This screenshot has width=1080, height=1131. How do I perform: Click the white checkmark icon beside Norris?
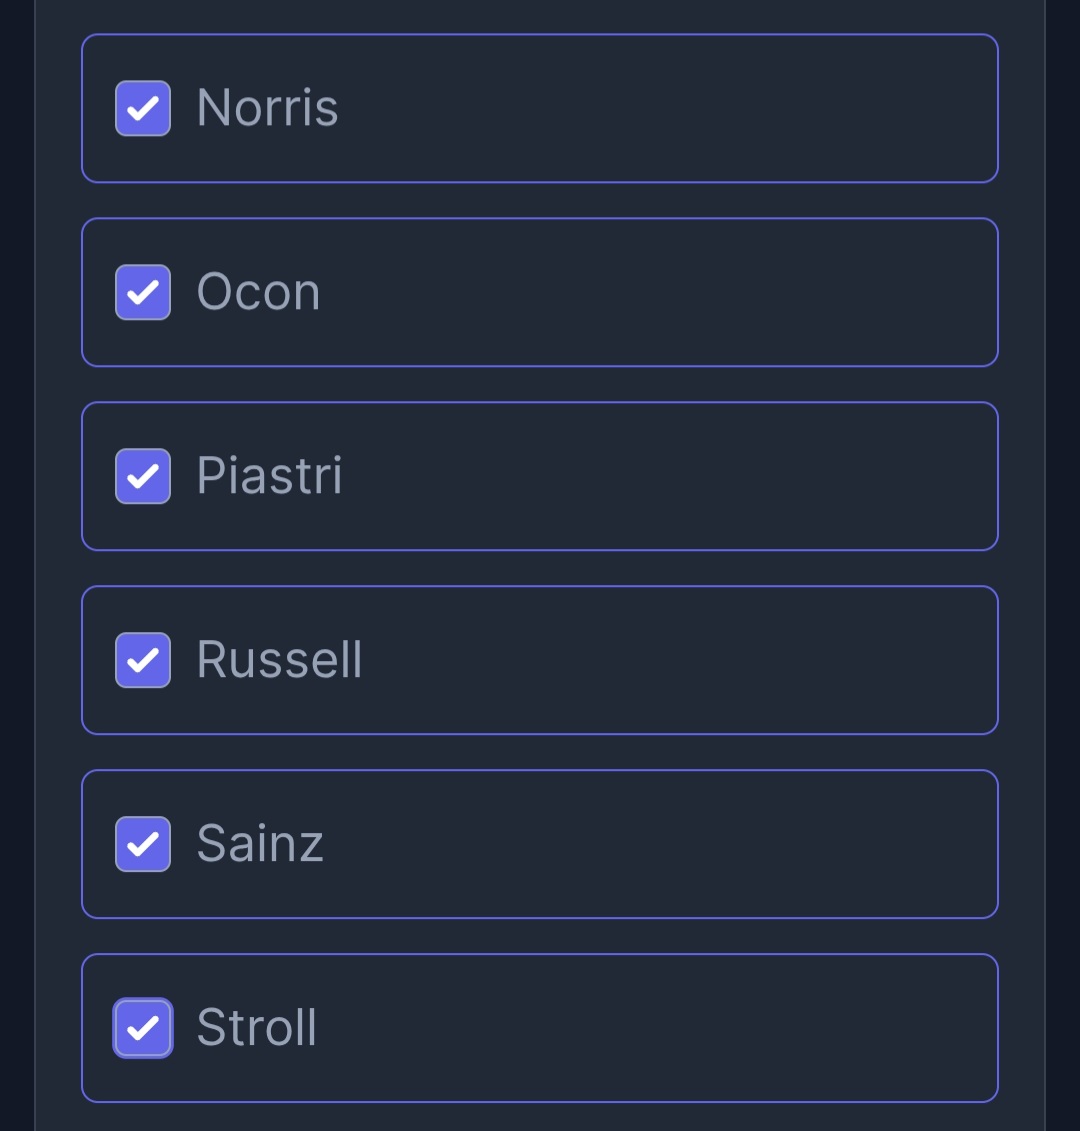point(143,108)
